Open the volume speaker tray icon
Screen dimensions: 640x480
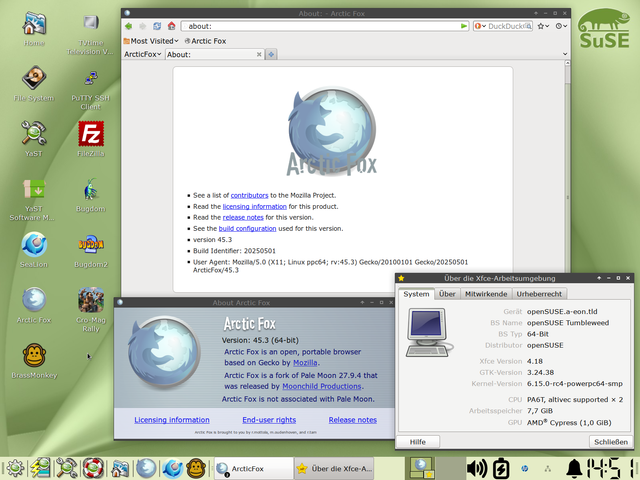(x=477, y=468)
